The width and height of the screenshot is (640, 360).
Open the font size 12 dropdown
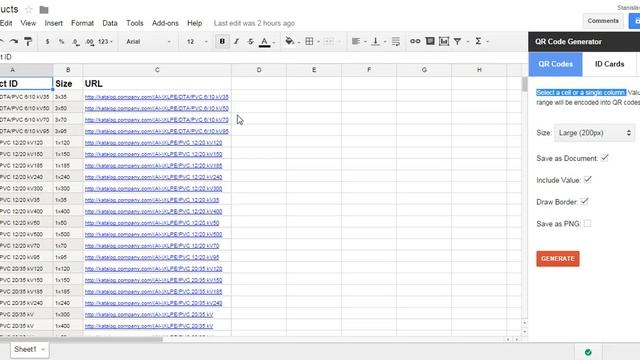tap(197, 42)
